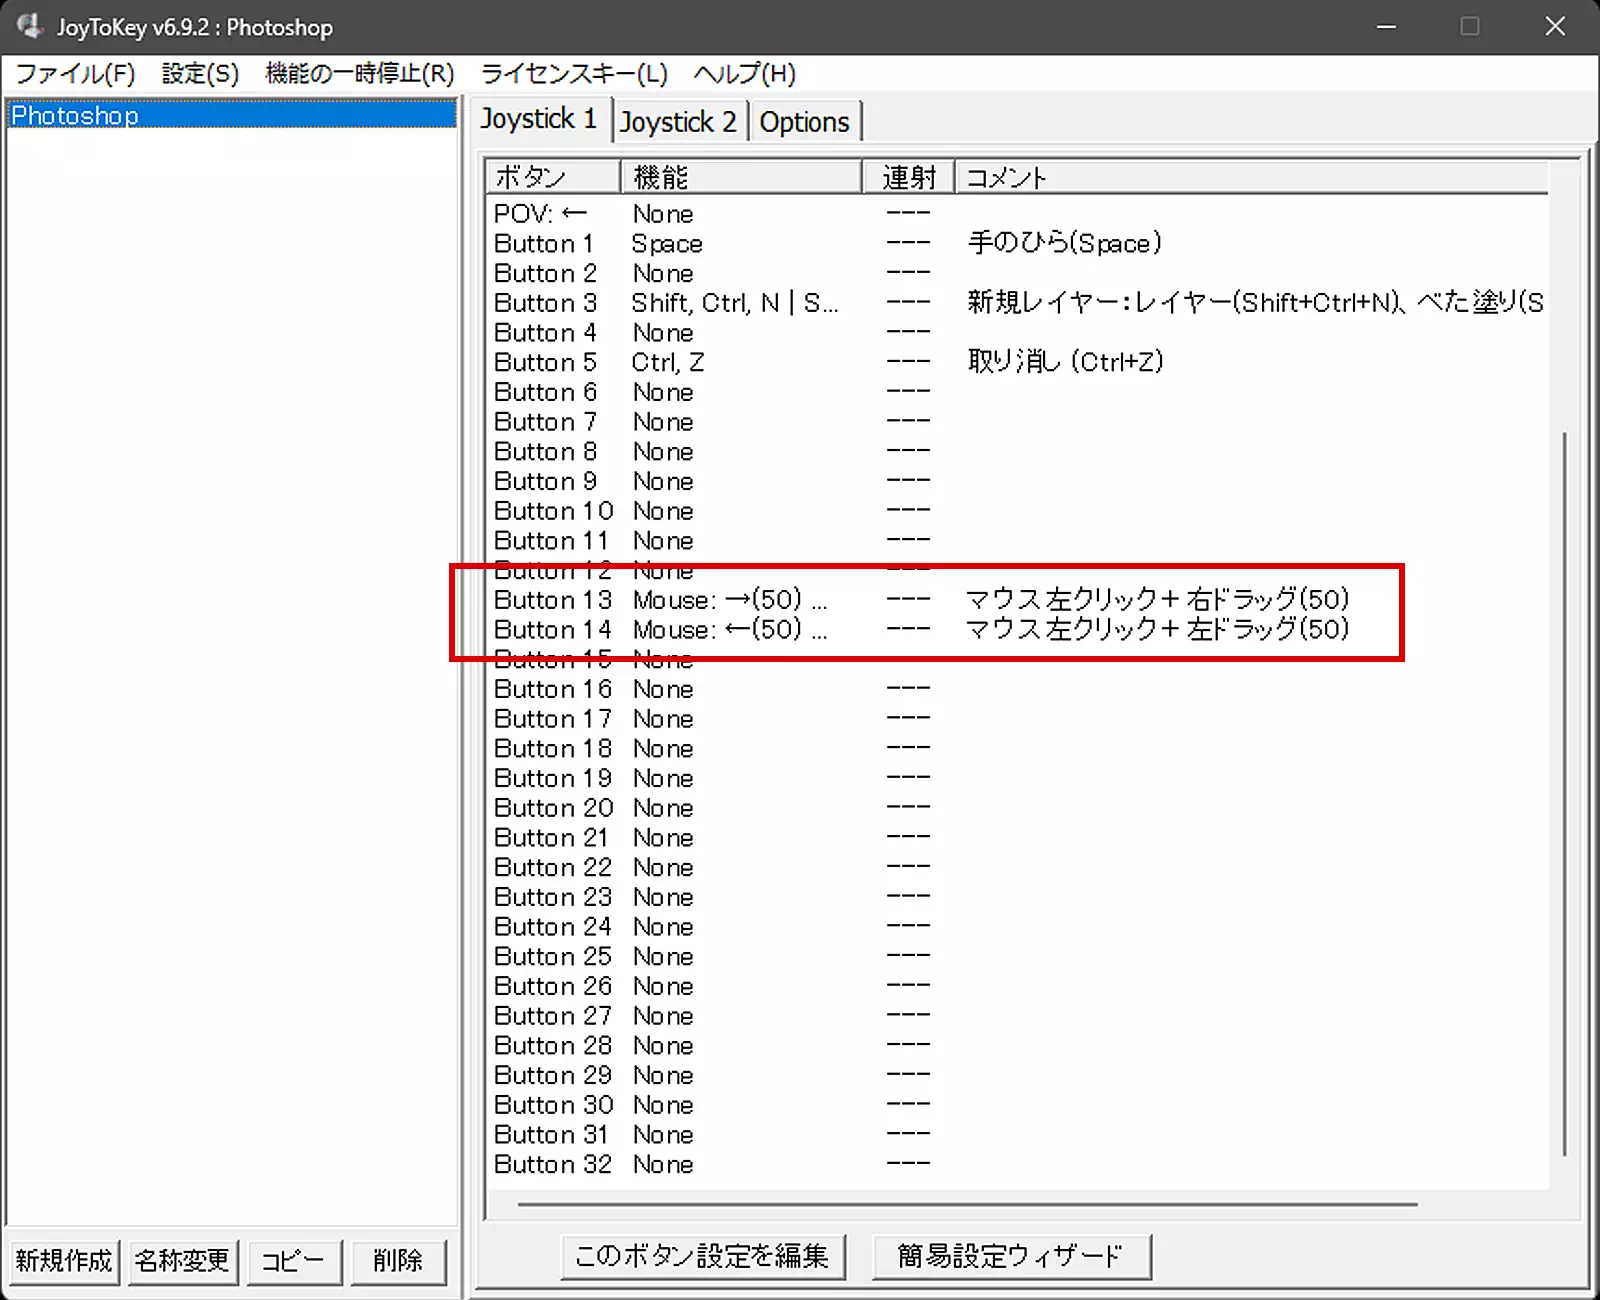Click the 手のひら(Space) comment
The image size is (1600, 1300).
coord(1065,243)
